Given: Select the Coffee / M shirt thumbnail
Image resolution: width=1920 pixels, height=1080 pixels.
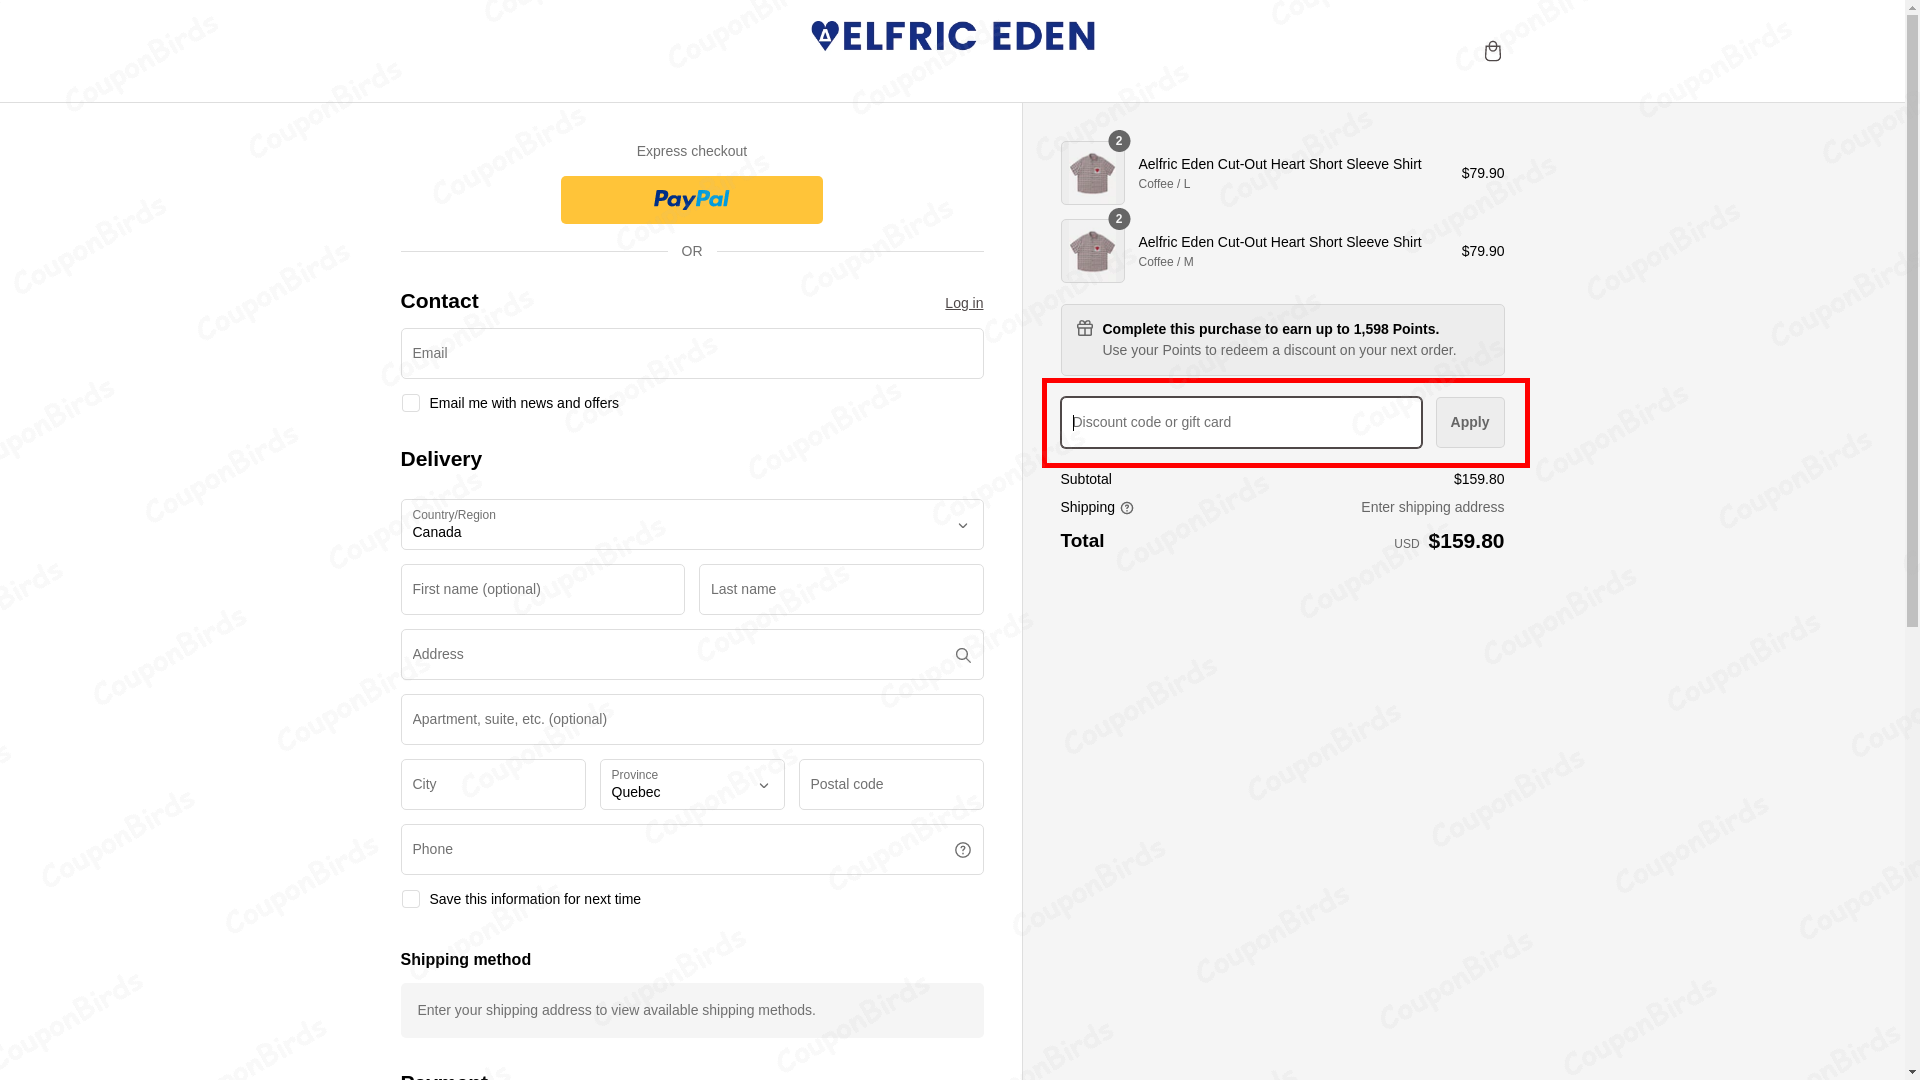Looking at the screenshot, I should tap(1092, 250).
